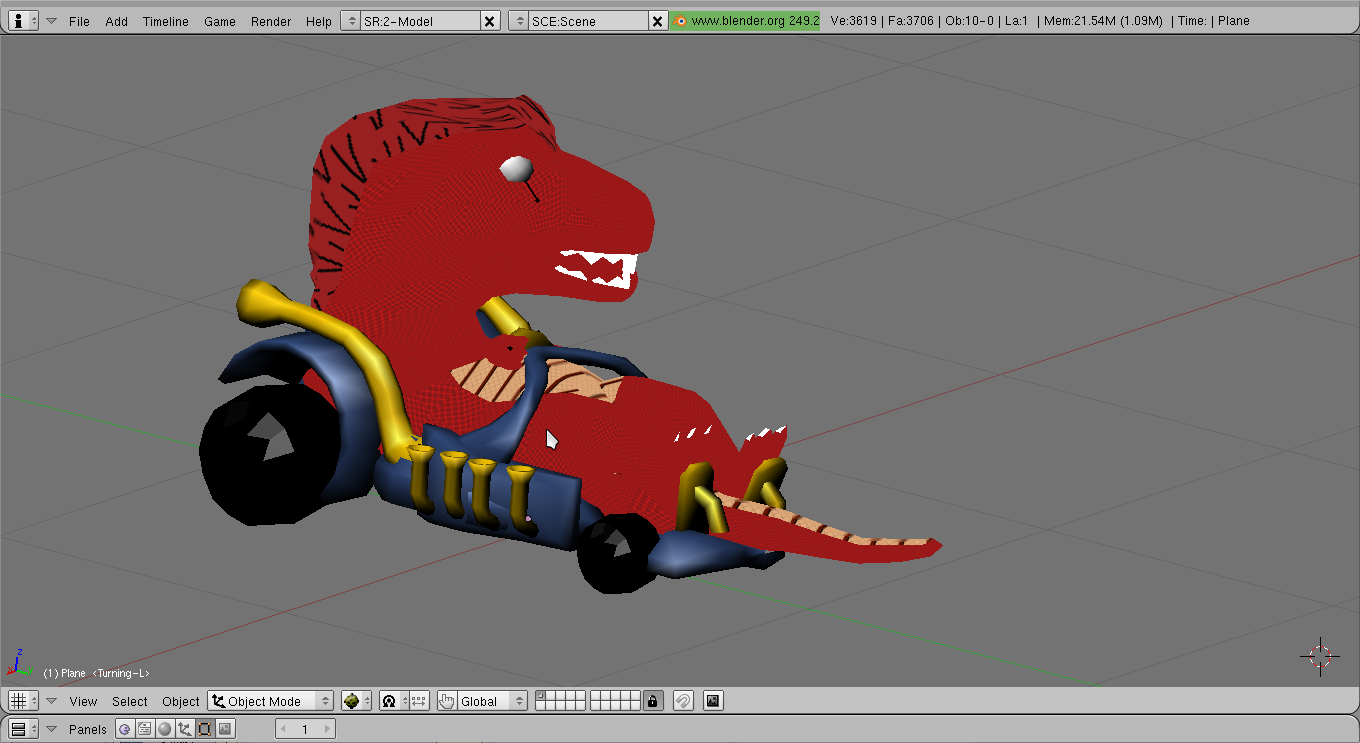Switch to the Object context panel icon
The height and width of the screenshot is (743, 1360).
pos(185,729)
